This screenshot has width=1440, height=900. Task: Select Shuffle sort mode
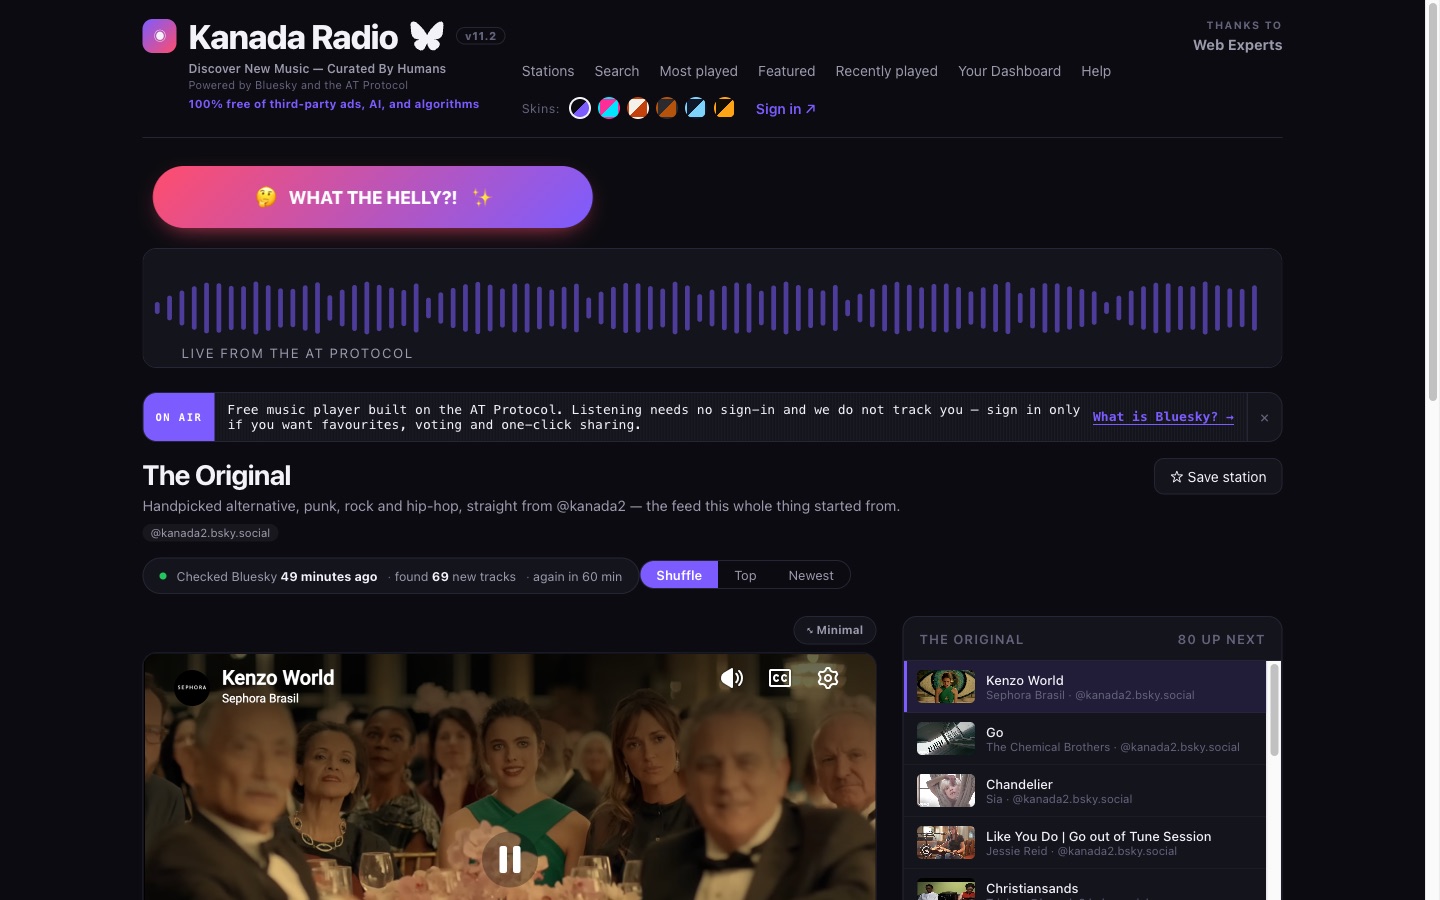(679, 575)
